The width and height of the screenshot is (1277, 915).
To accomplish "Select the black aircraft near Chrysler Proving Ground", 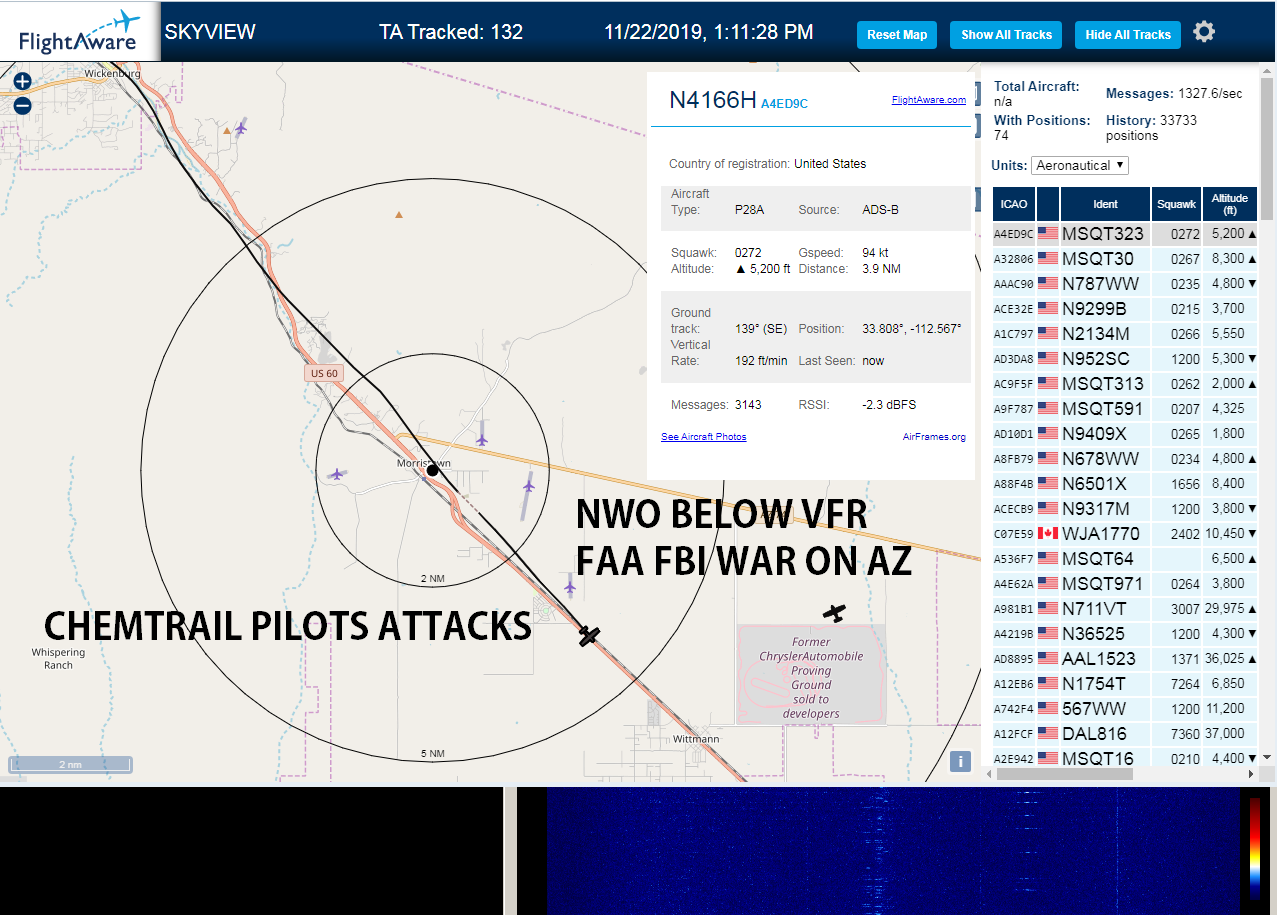I will point(834,611).
